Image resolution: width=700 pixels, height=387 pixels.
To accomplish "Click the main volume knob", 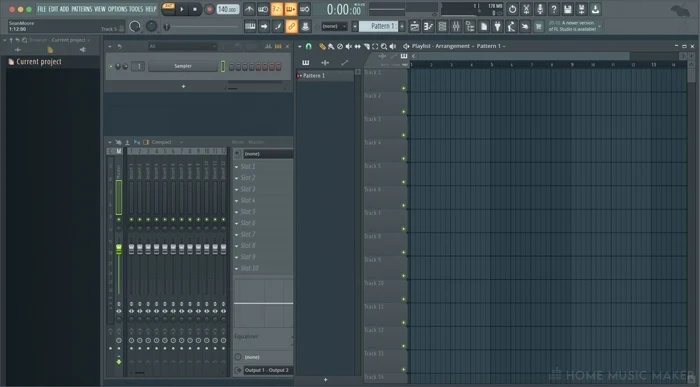I will click(x=135, y=26).
